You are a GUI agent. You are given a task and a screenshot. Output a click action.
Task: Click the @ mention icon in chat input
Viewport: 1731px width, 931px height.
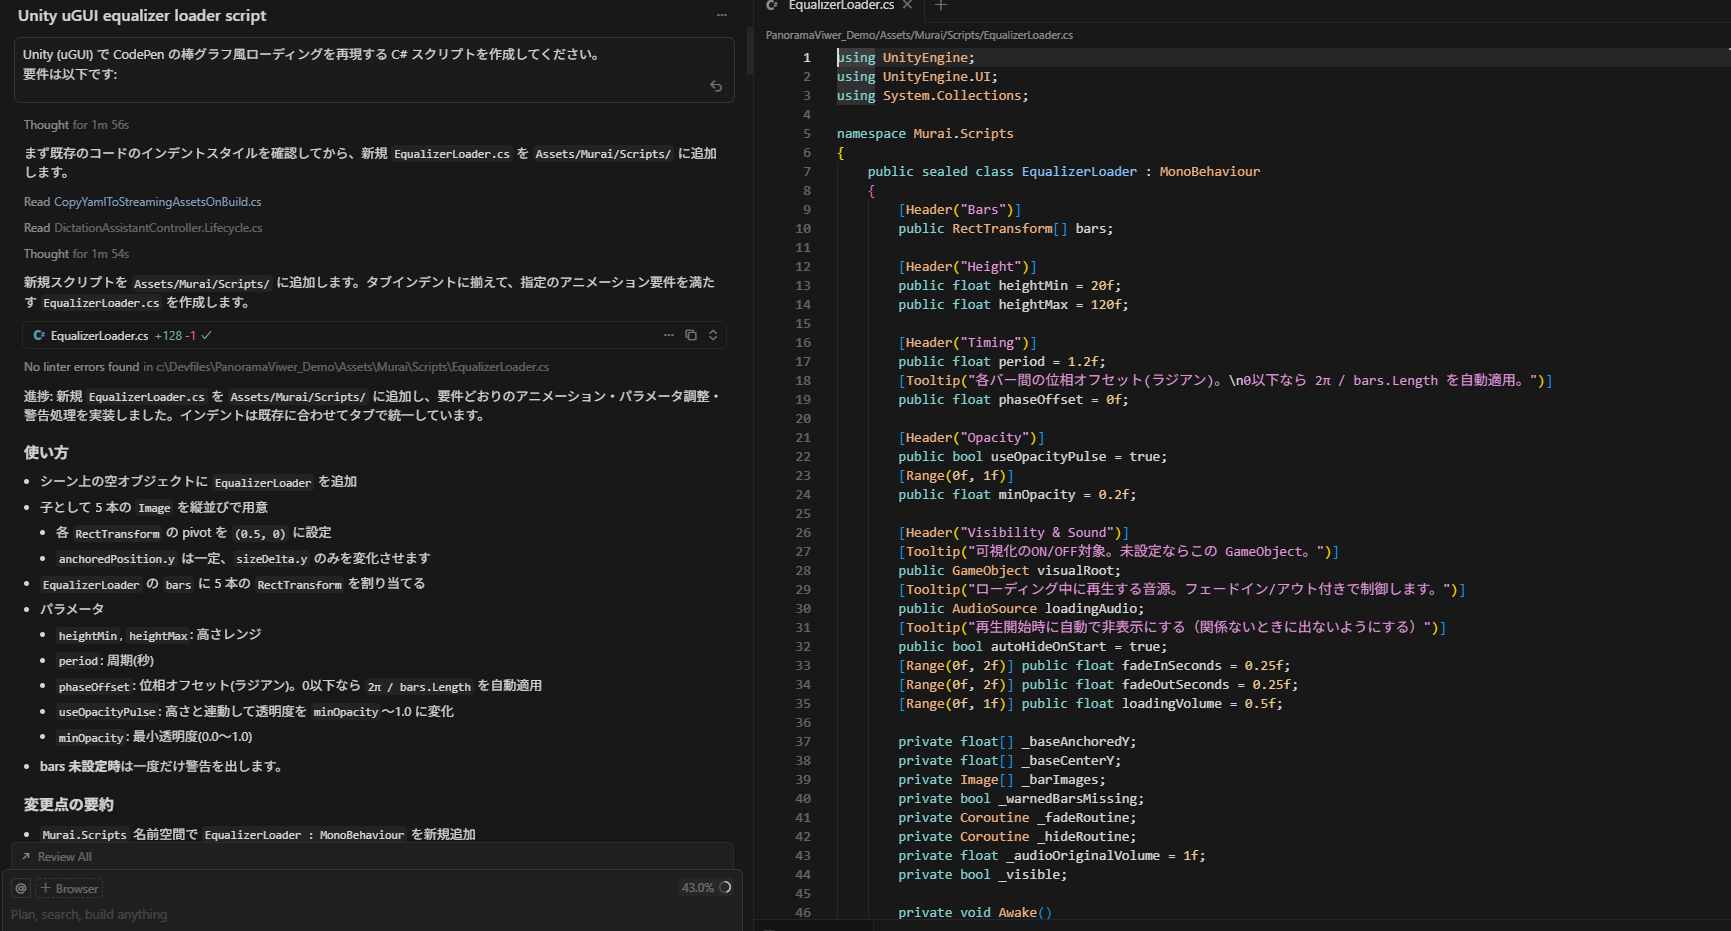tap(20, 888)
